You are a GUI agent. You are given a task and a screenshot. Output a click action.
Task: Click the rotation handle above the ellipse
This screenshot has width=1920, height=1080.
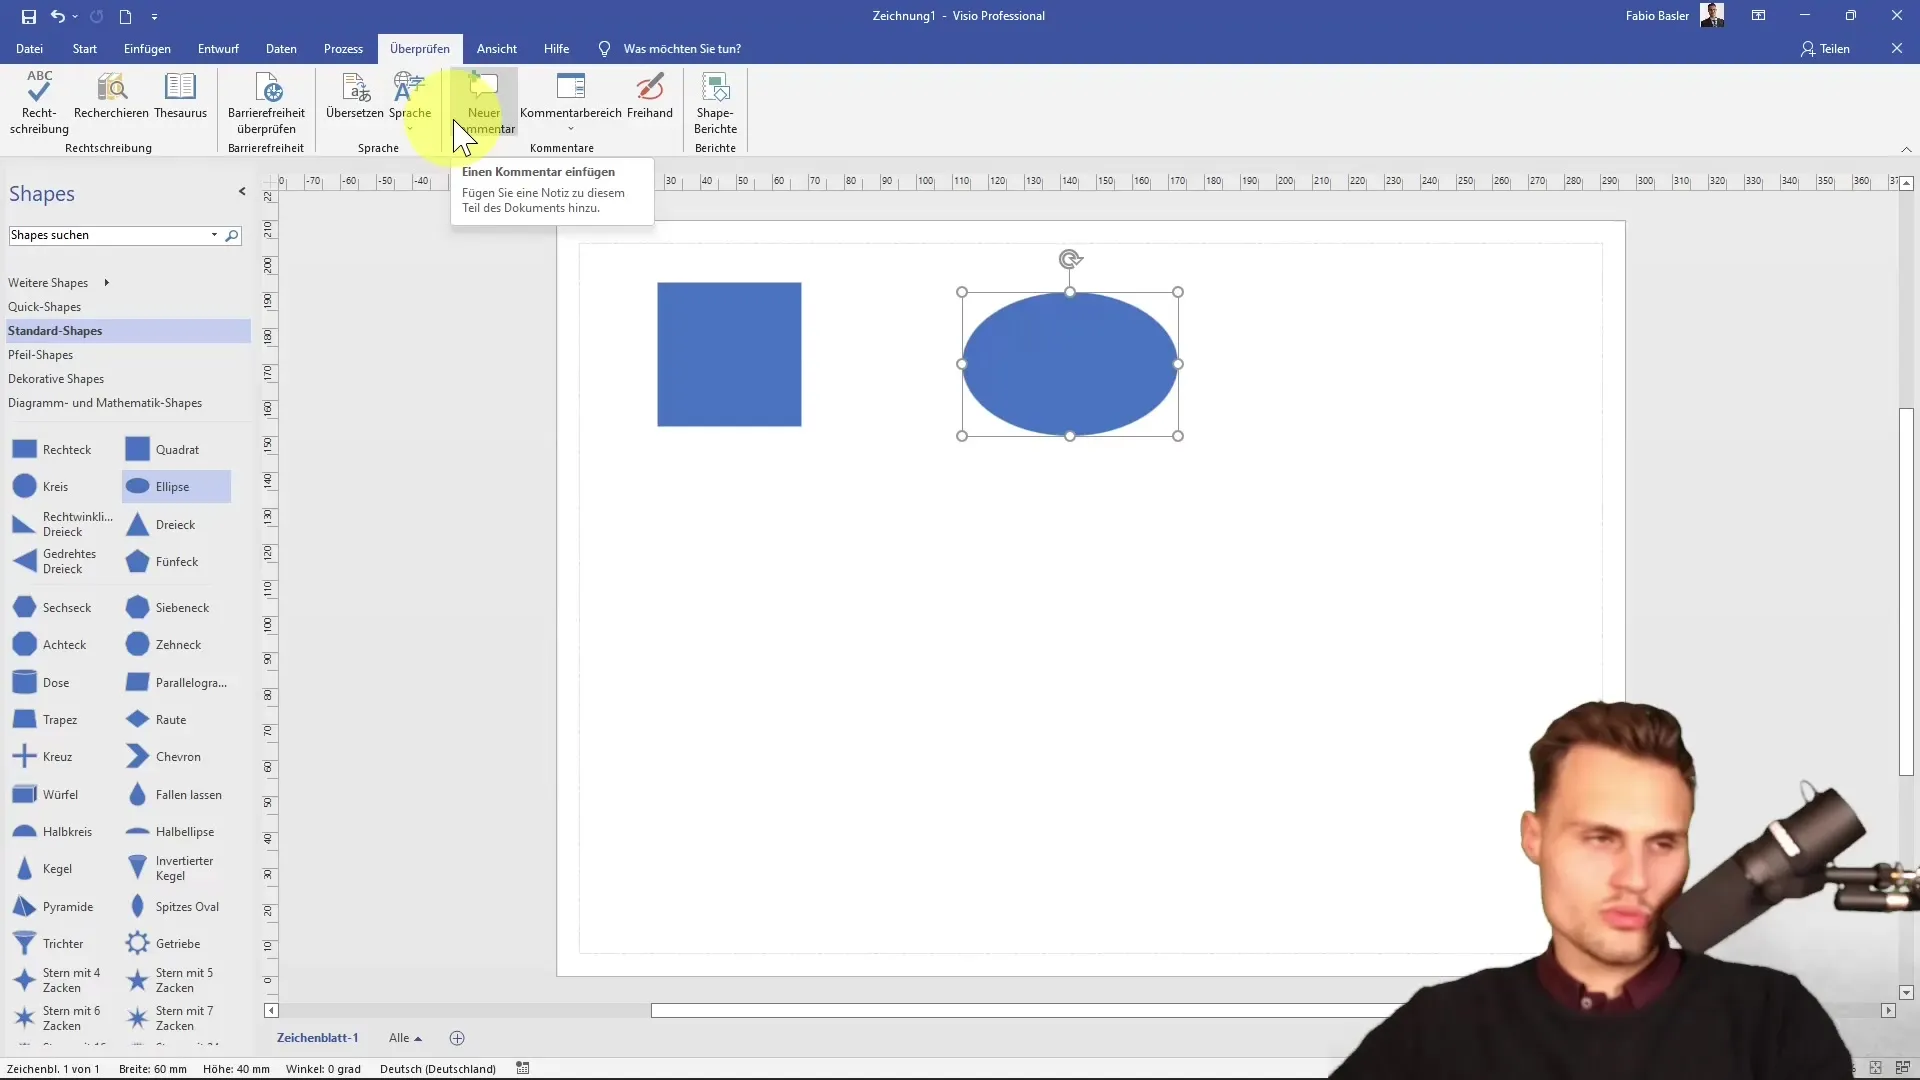1070,259
